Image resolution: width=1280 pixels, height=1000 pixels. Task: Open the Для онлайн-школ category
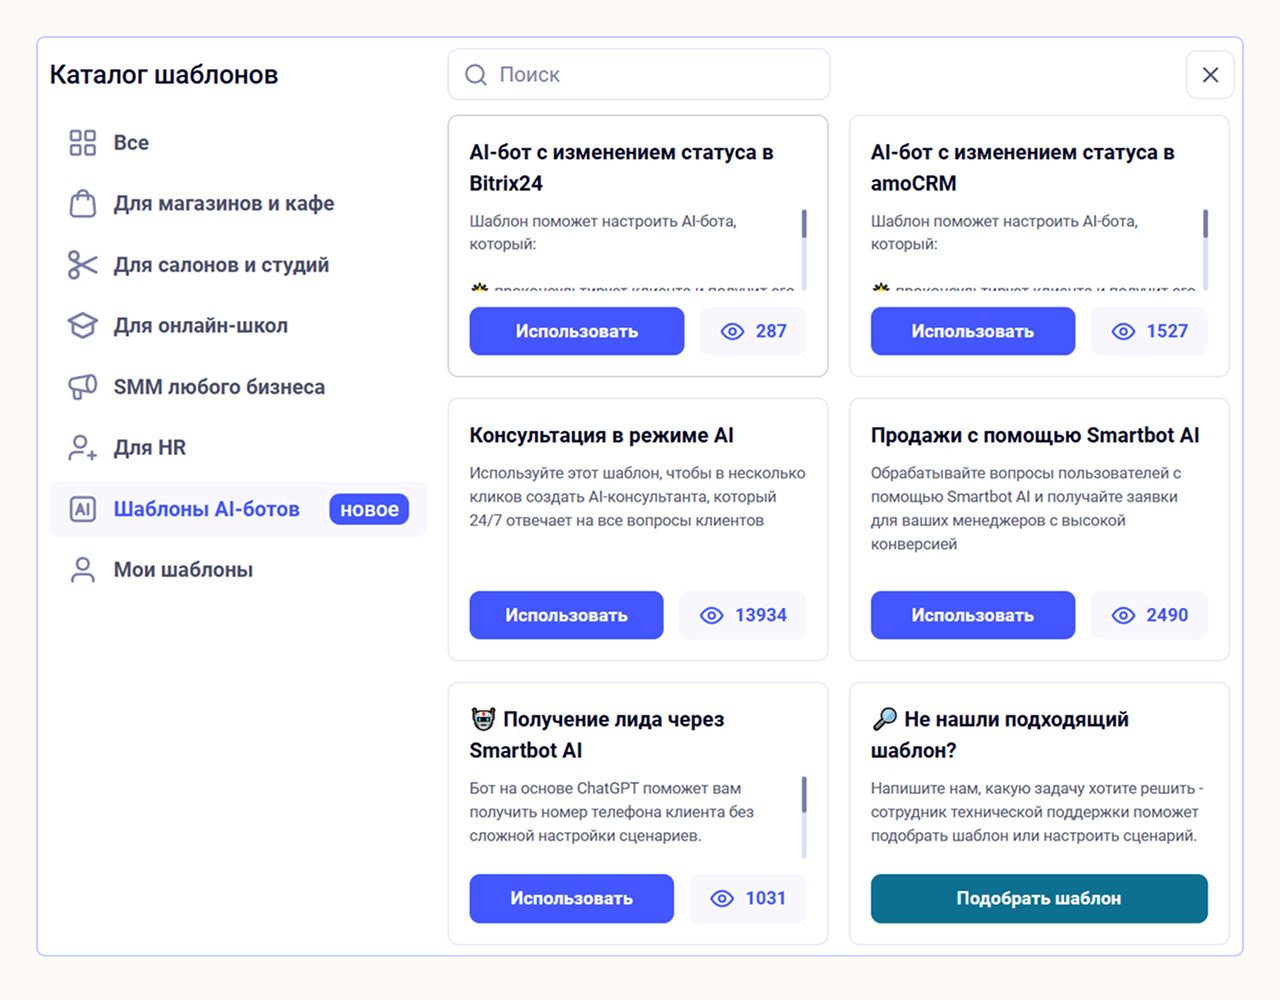coord(200,326)
